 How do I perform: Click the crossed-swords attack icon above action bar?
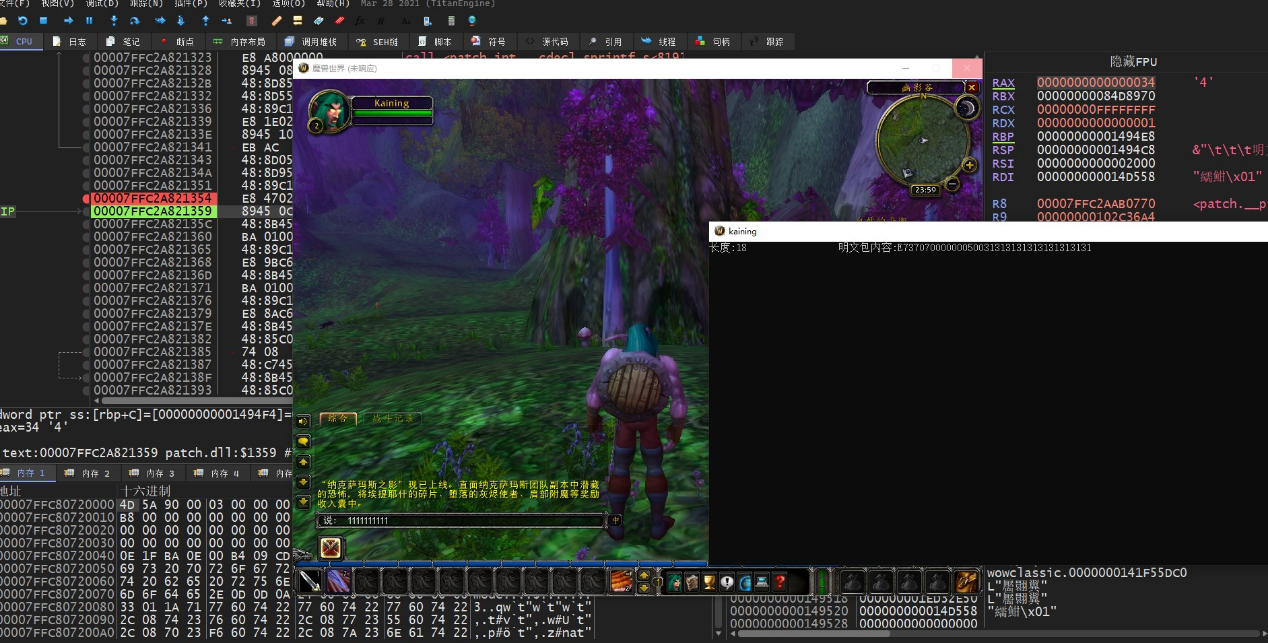tap(331, 548)
